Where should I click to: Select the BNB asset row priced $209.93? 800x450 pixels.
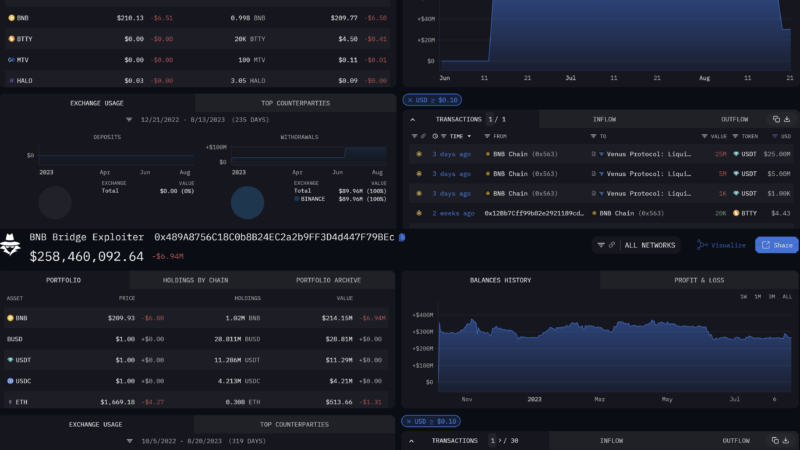coord(196,318)
